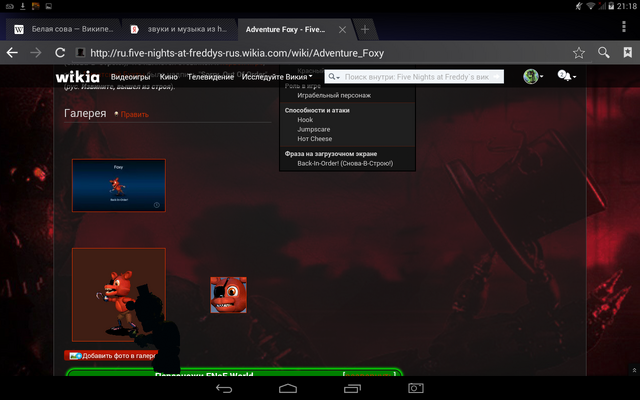Close the Adventure Foxy tab
Screen dimensions: 640x400
[342, 30]
